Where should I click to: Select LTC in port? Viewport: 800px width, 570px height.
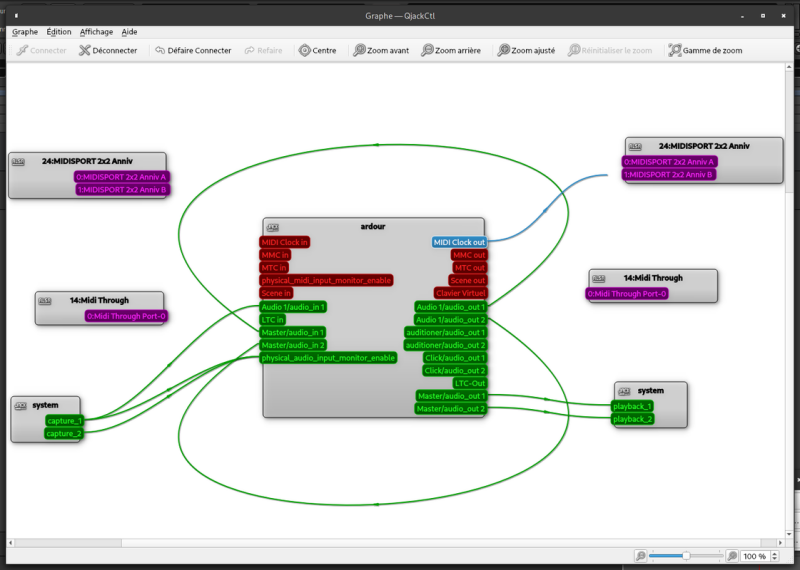(x=272, y=320)
